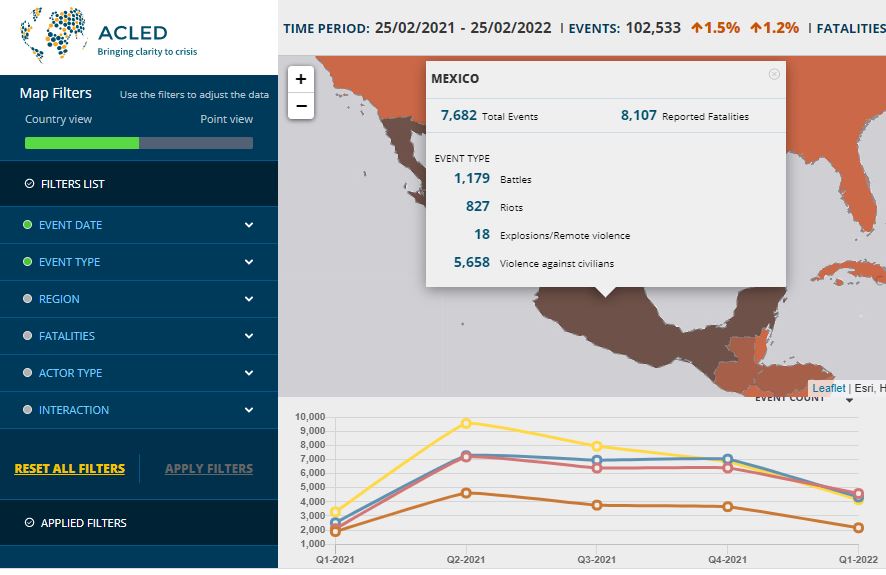
Task: Expand the Interaction filter chevron
Action: pyautogui.click(x=249, y=410)
